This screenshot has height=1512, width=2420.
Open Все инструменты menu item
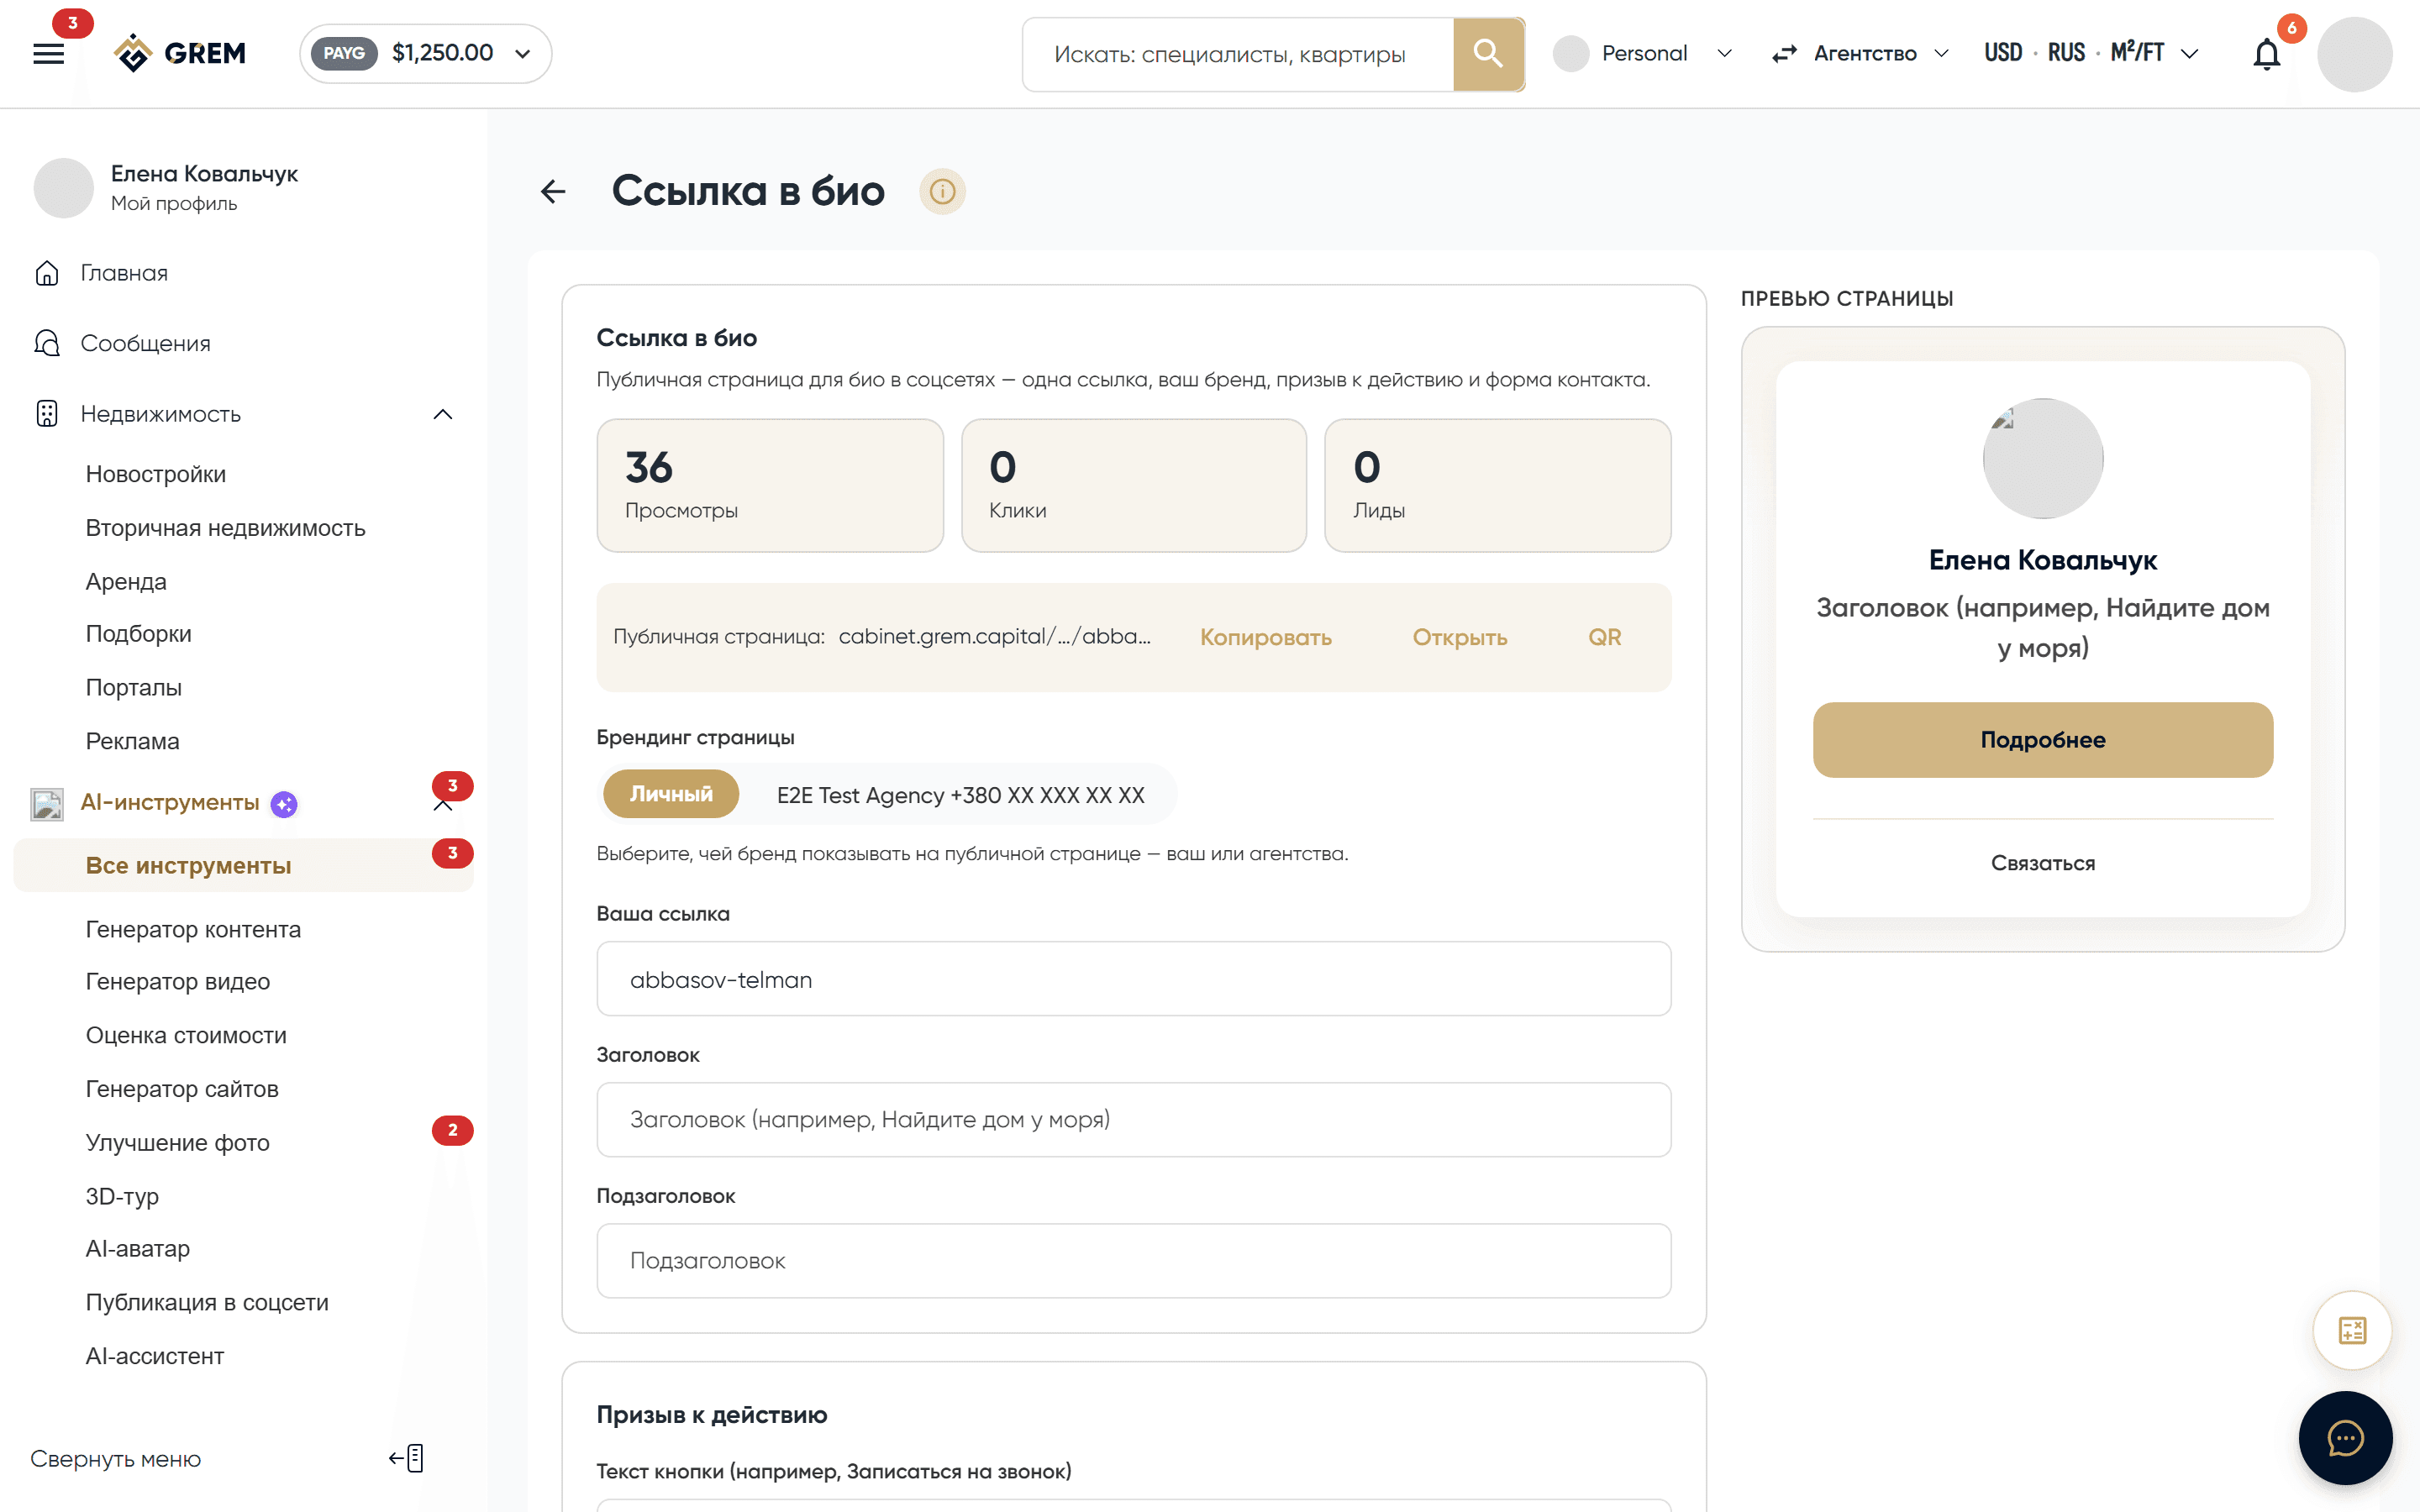coord(243,865)
